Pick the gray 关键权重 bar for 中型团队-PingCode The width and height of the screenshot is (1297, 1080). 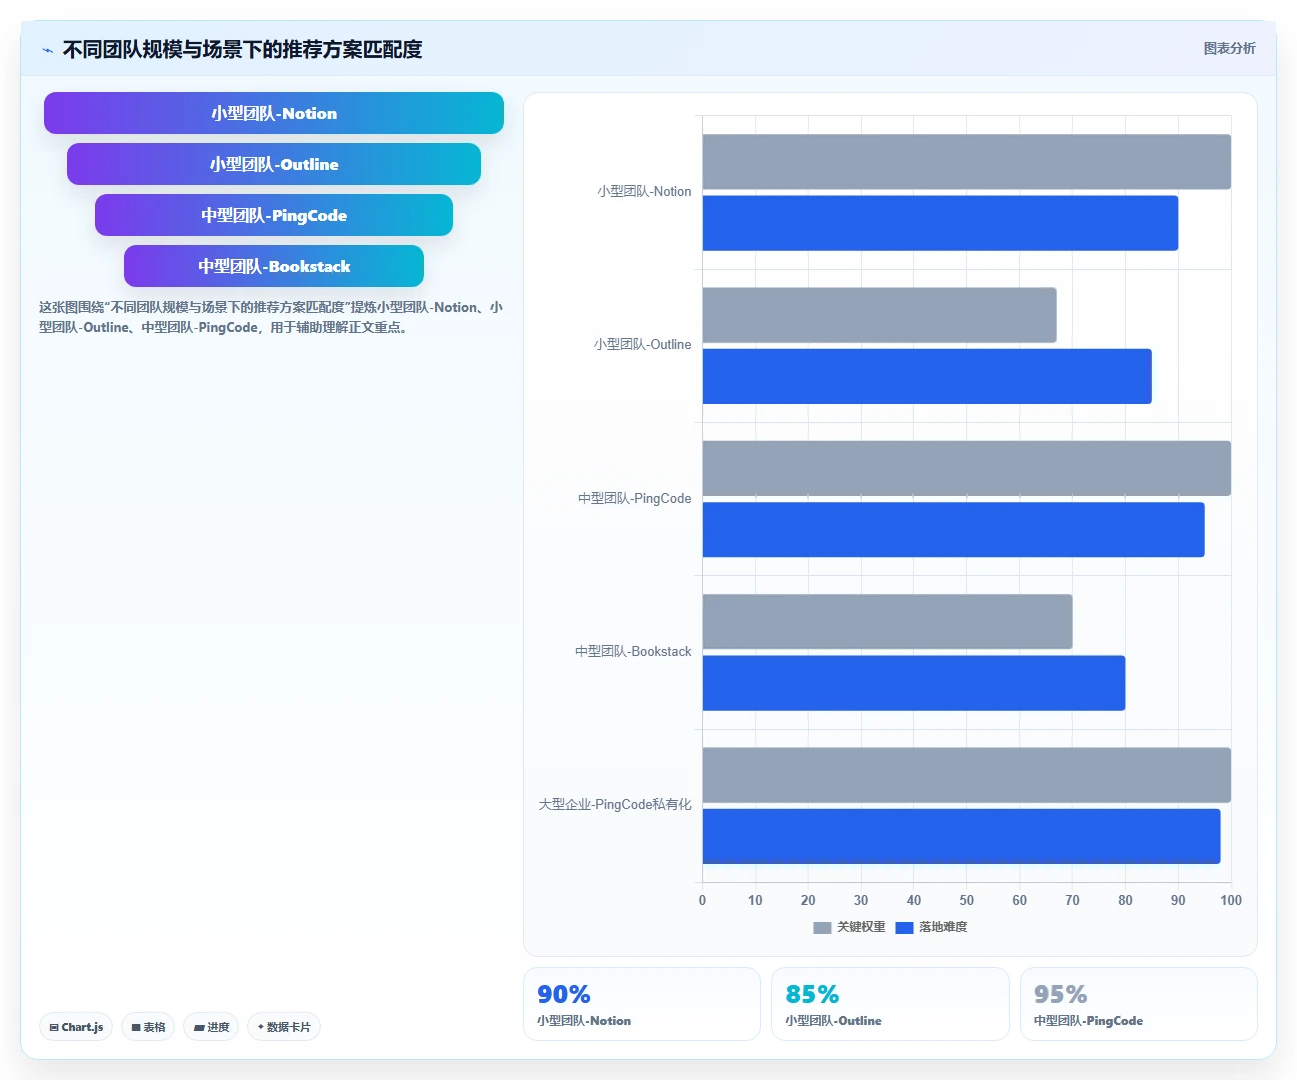(x=967, y=468)
